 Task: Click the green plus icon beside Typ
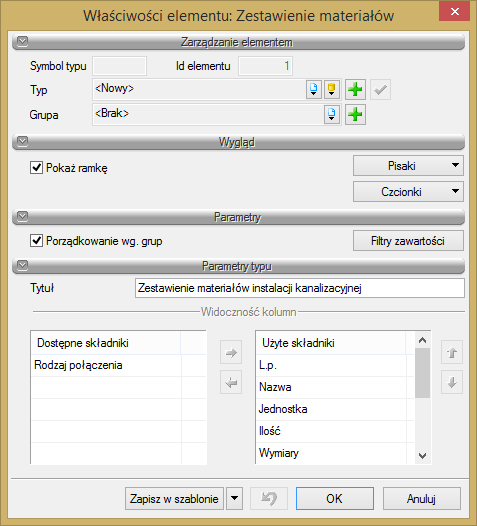[355, 90]
